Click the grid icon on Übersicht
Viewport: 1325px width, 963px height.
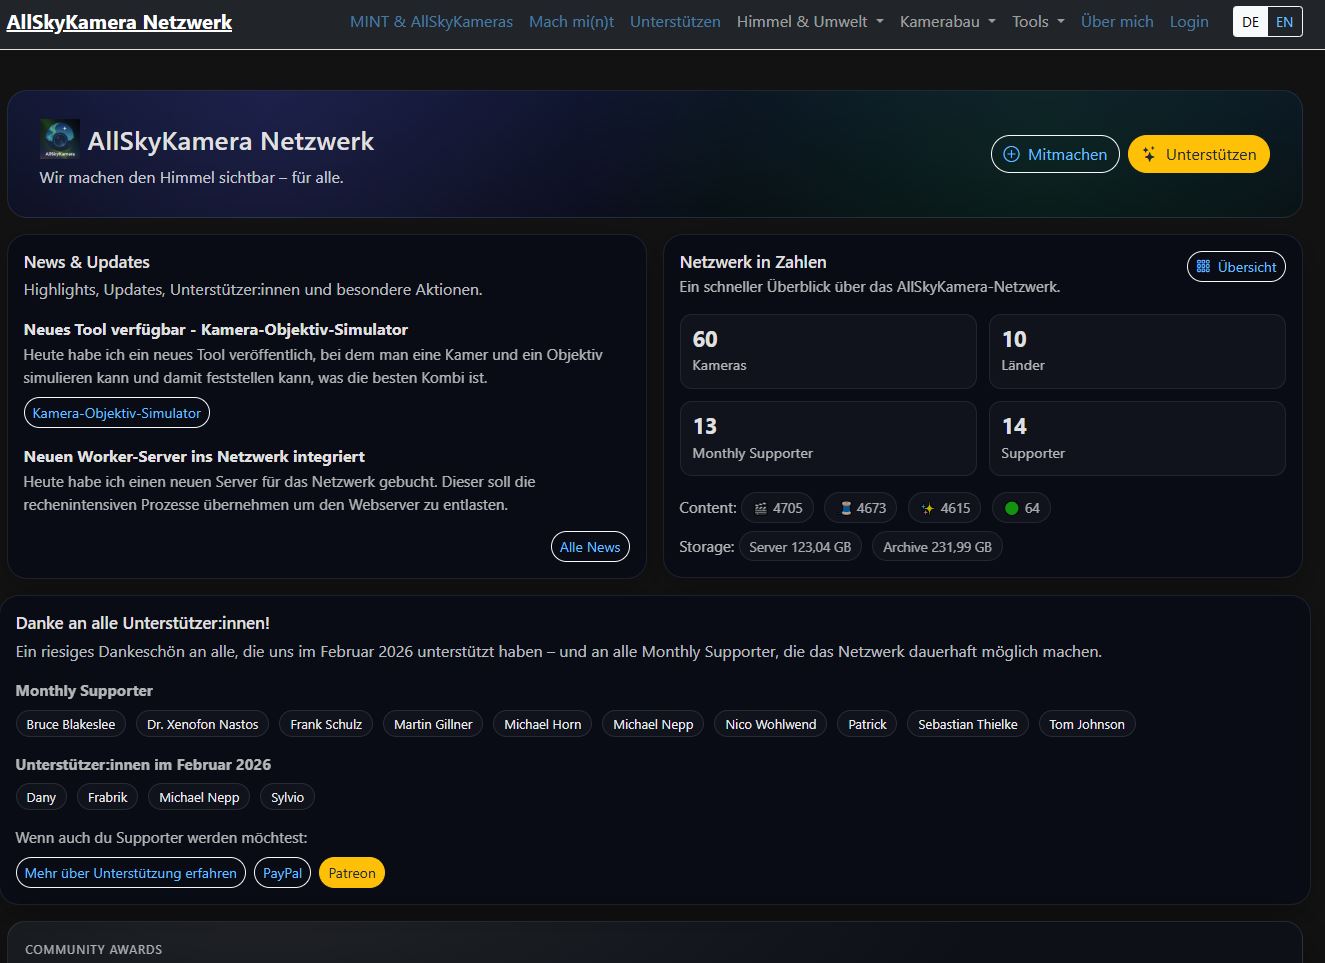click(1203, 267)
